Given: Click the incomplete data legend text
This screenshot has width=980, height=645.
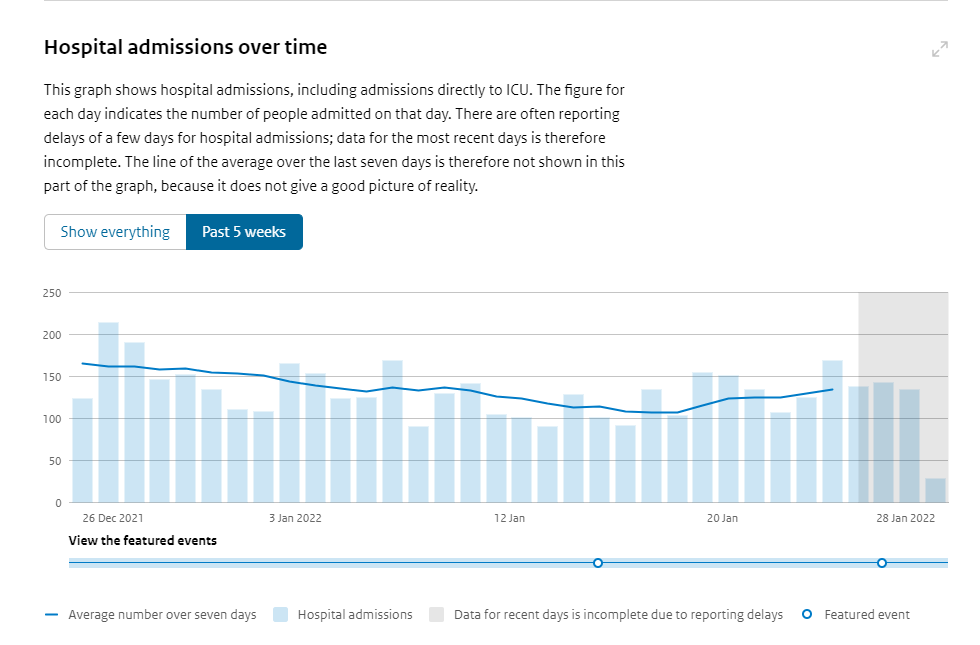Looking at the screenshot, I should [x=618, y=615].
